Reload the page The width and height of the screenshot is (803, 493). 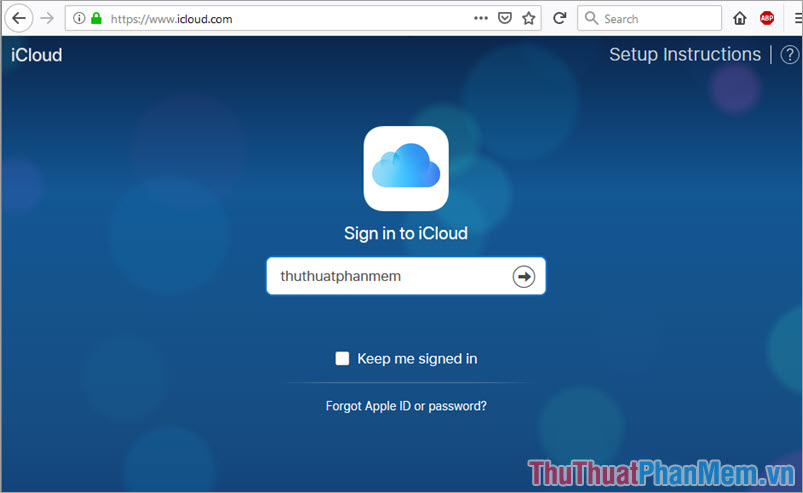click(560, 18)
